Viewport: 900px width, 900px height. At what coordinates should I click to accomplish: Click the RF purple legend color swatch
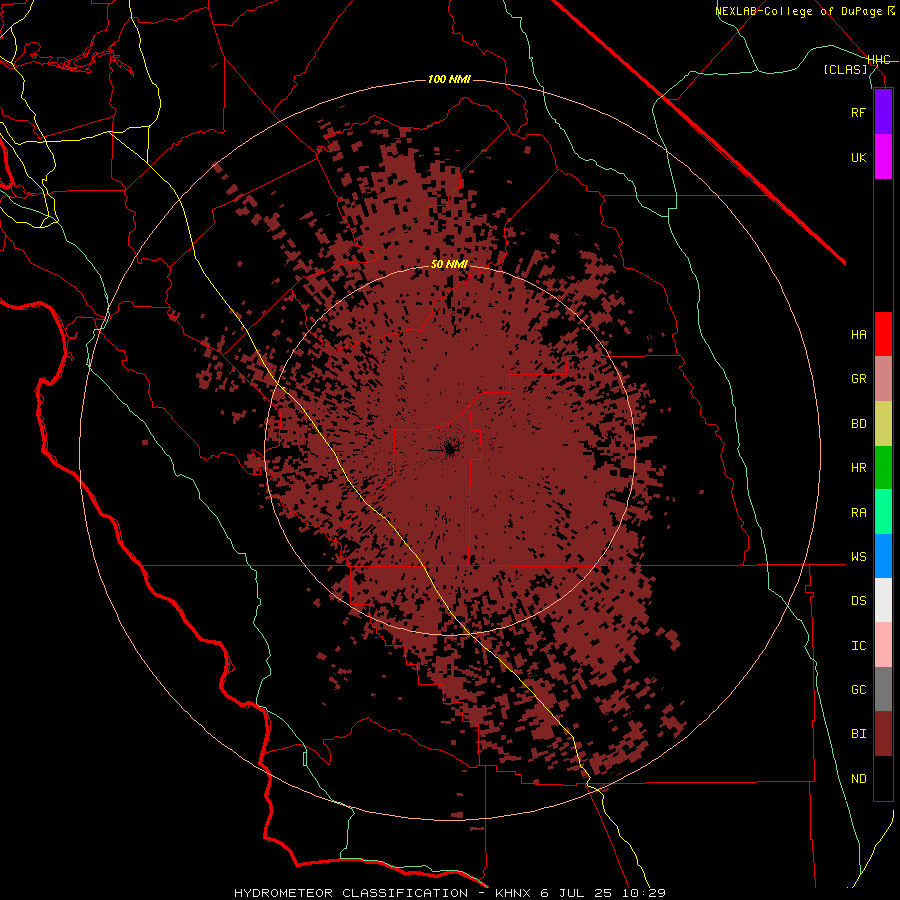point(883,112)
